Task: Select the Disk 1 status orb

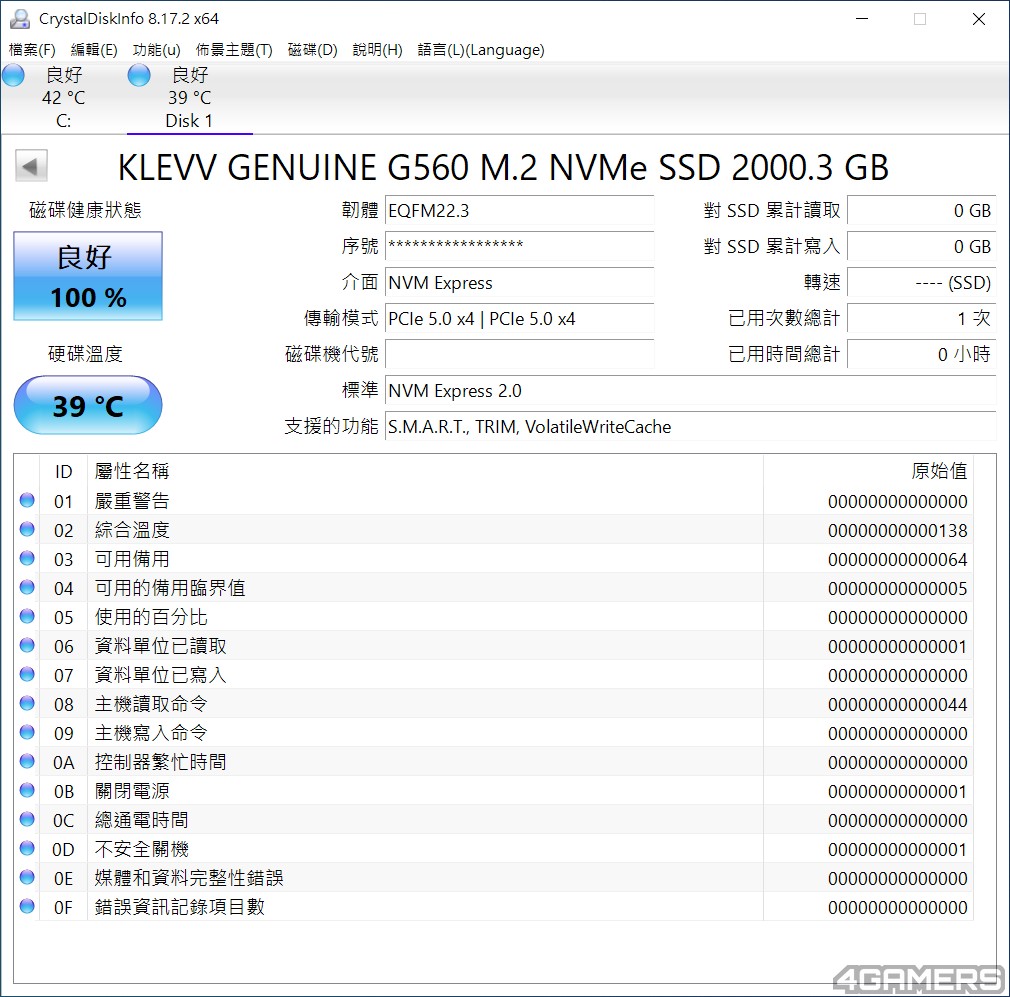Action: coord(139,75)
